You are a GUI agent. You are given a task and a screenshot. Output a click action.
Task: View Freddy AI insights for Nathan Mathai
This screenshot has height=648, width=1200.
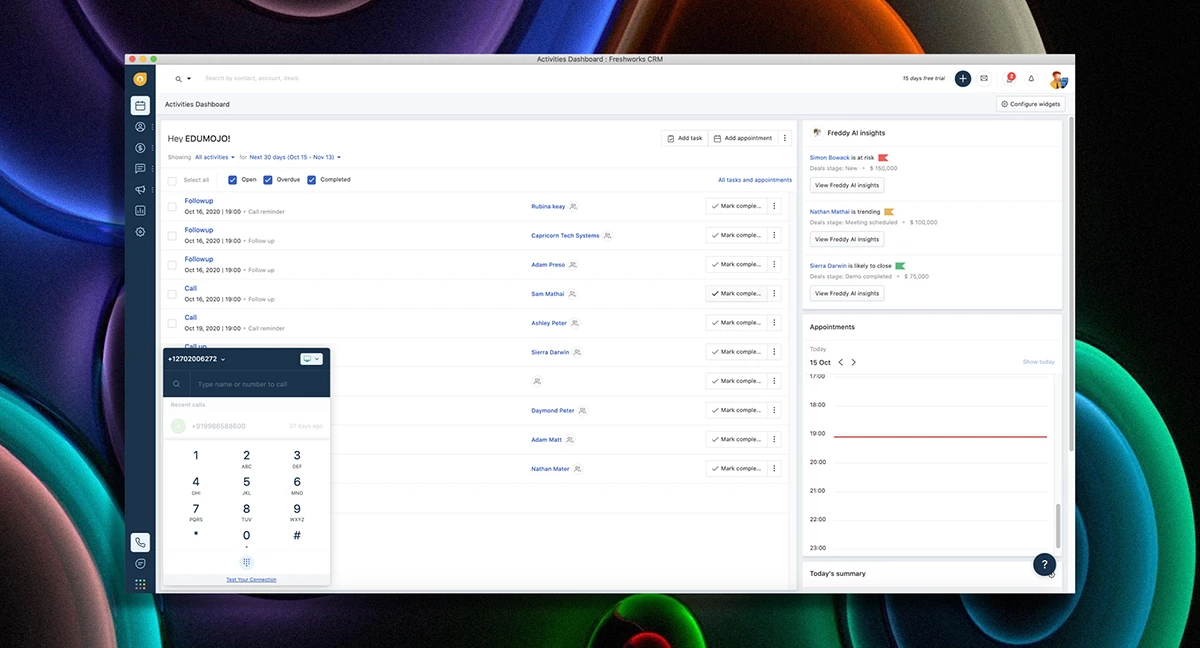click(847, 239)
